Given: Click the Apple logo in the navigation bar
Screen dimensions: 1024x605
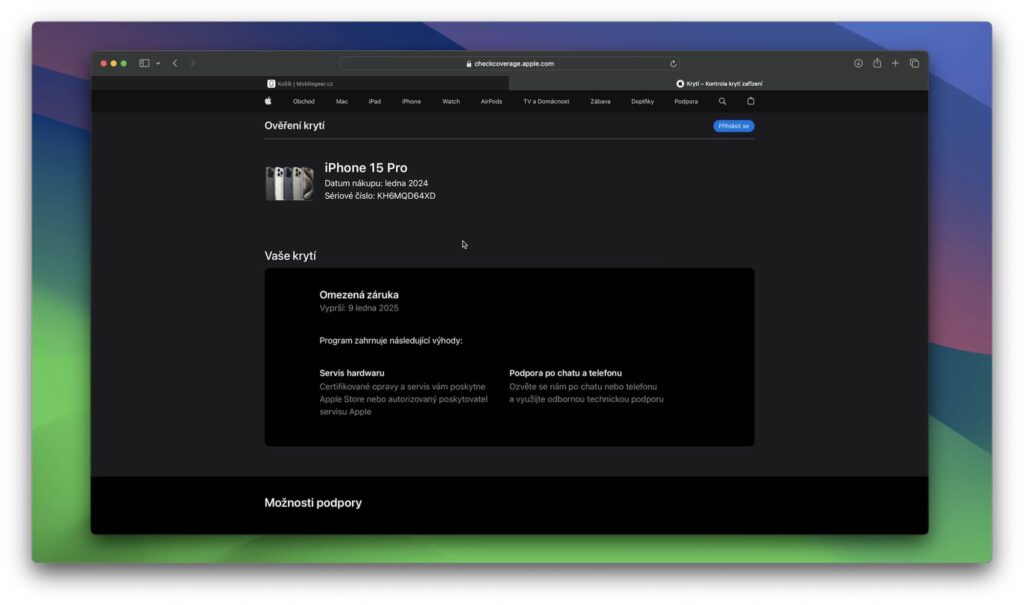Looking at the screenshot, I should pyautogui.click(x=268, y=101).
